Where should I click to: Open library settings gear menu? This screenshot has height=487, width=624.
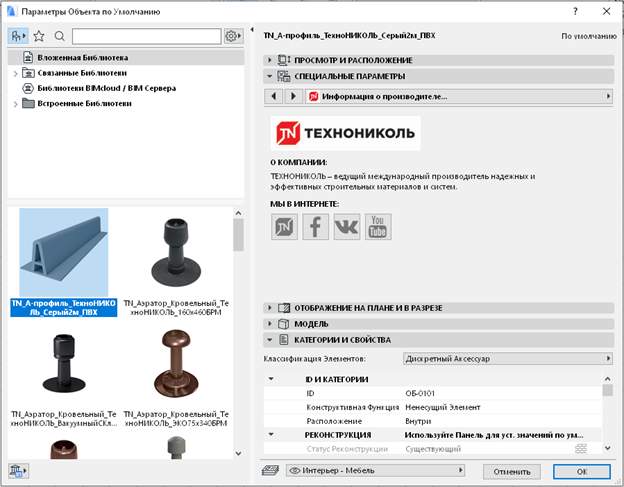(x=232, y=36)
